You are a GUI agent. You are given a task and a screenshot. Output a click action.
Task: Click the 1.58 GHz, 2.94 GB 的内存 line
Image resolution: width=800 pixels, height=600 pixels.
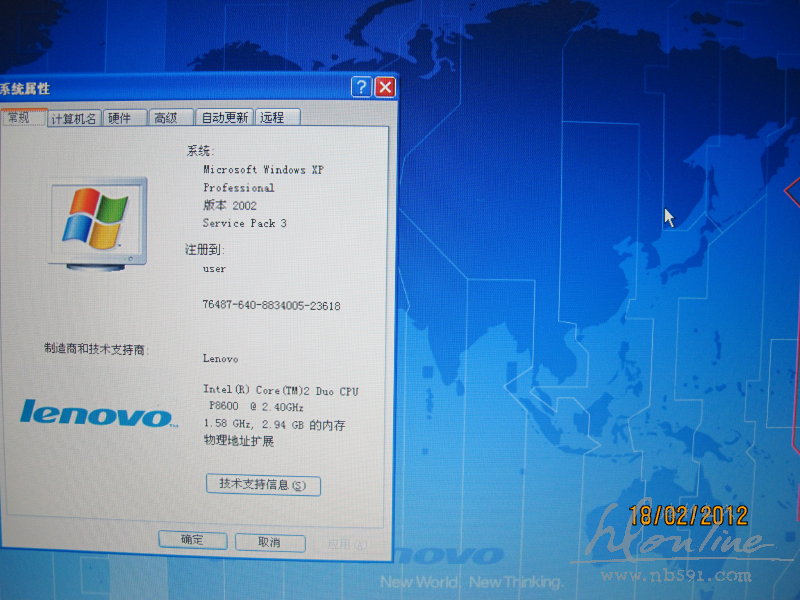pyautogui.click(x=274, y=424)
